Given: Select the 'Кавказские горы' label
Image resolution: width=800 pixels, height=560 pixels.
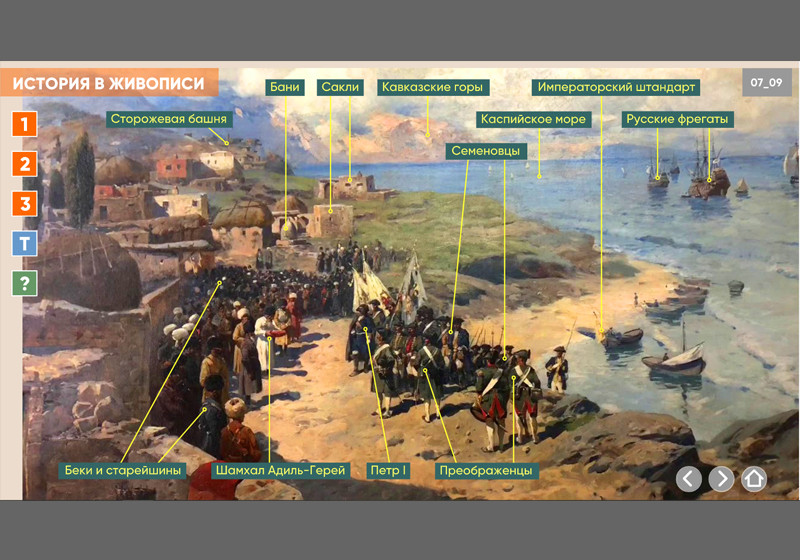Looking at the screenshot, I should [433, 87].
